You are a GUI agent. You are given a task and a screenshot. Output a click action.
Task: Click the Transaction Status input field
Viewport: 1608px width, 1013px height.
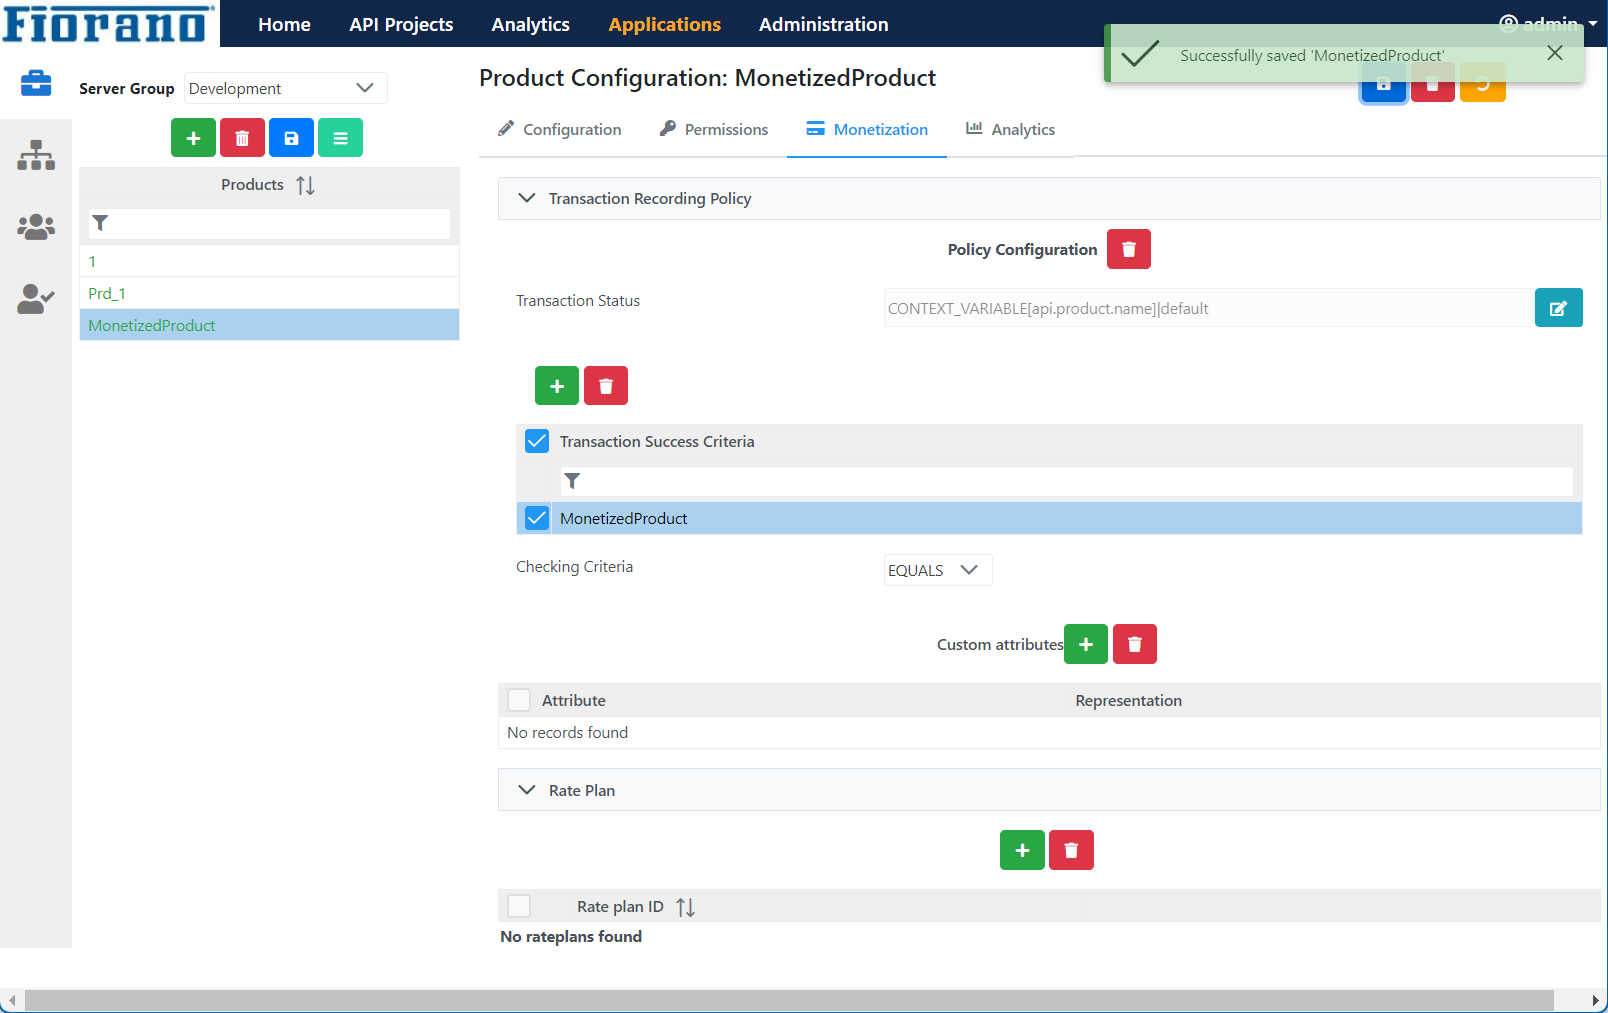coord(1209,308)
